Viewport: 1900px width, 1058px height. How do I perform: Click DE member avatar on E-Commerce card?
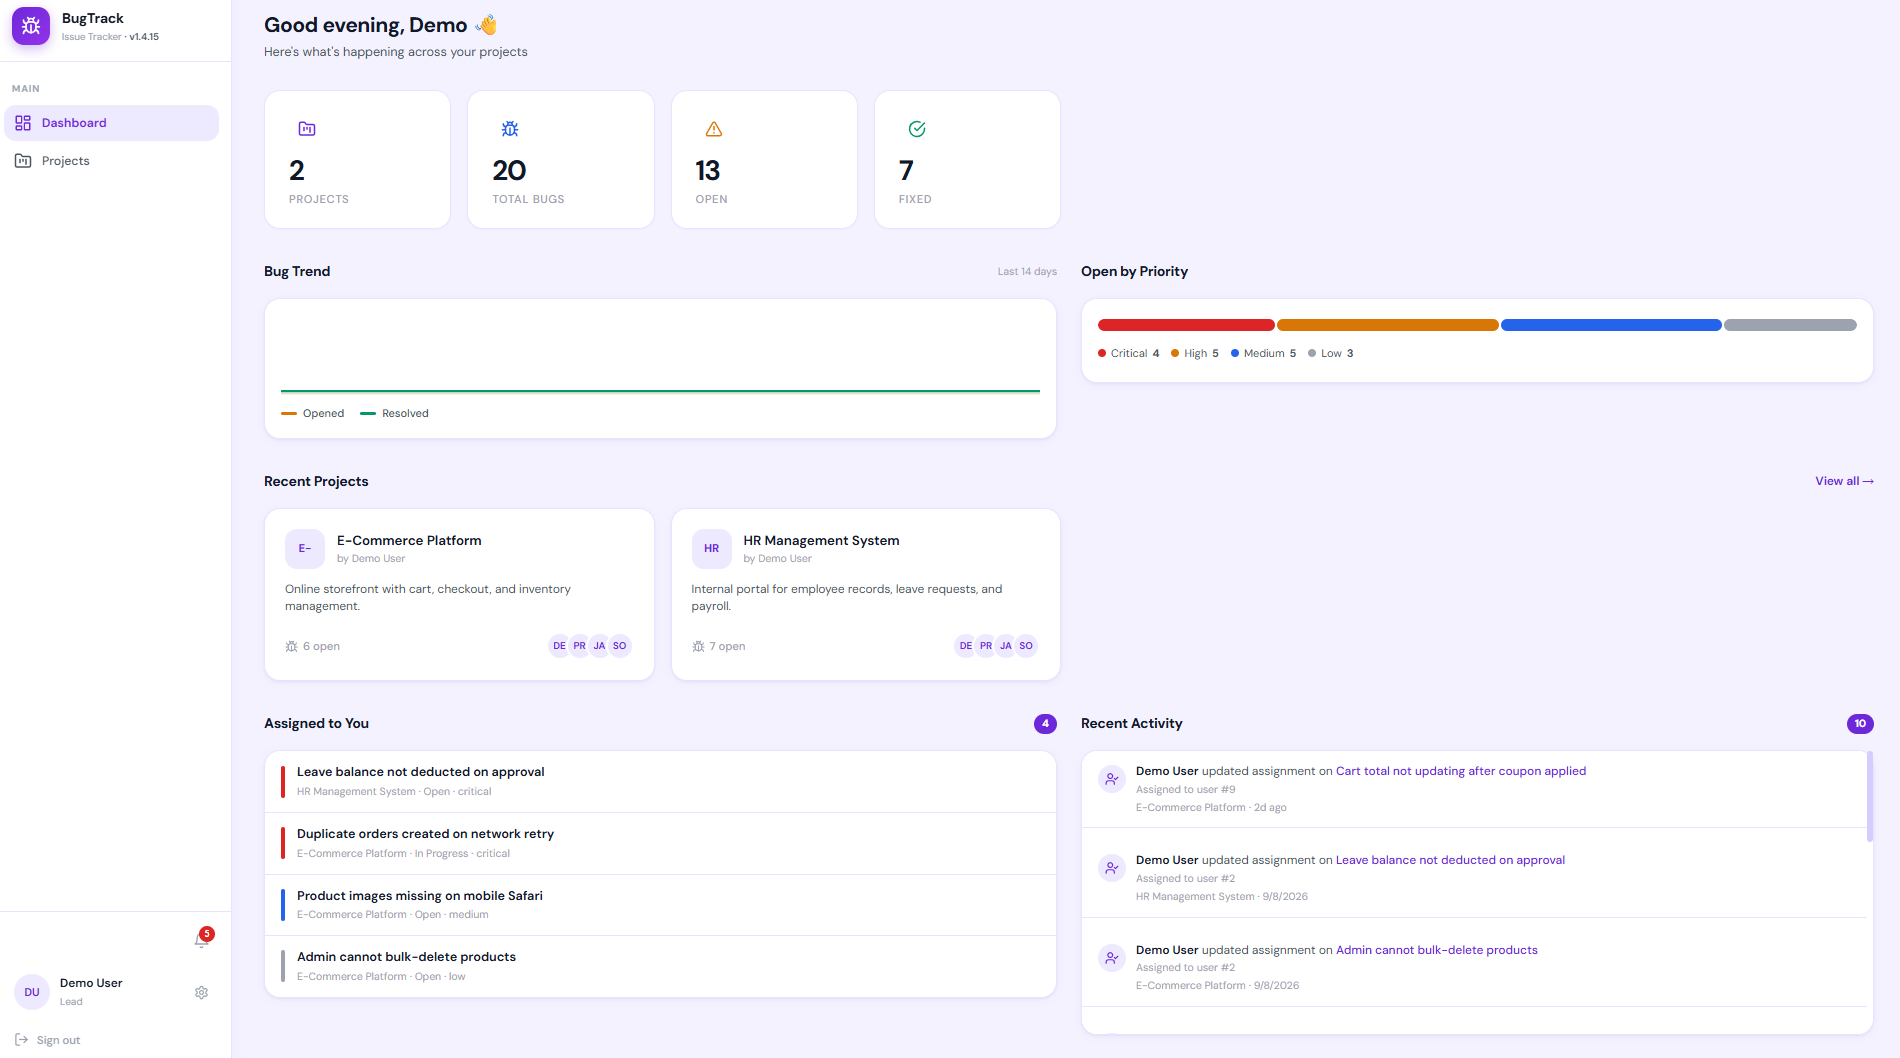(559, 646)
